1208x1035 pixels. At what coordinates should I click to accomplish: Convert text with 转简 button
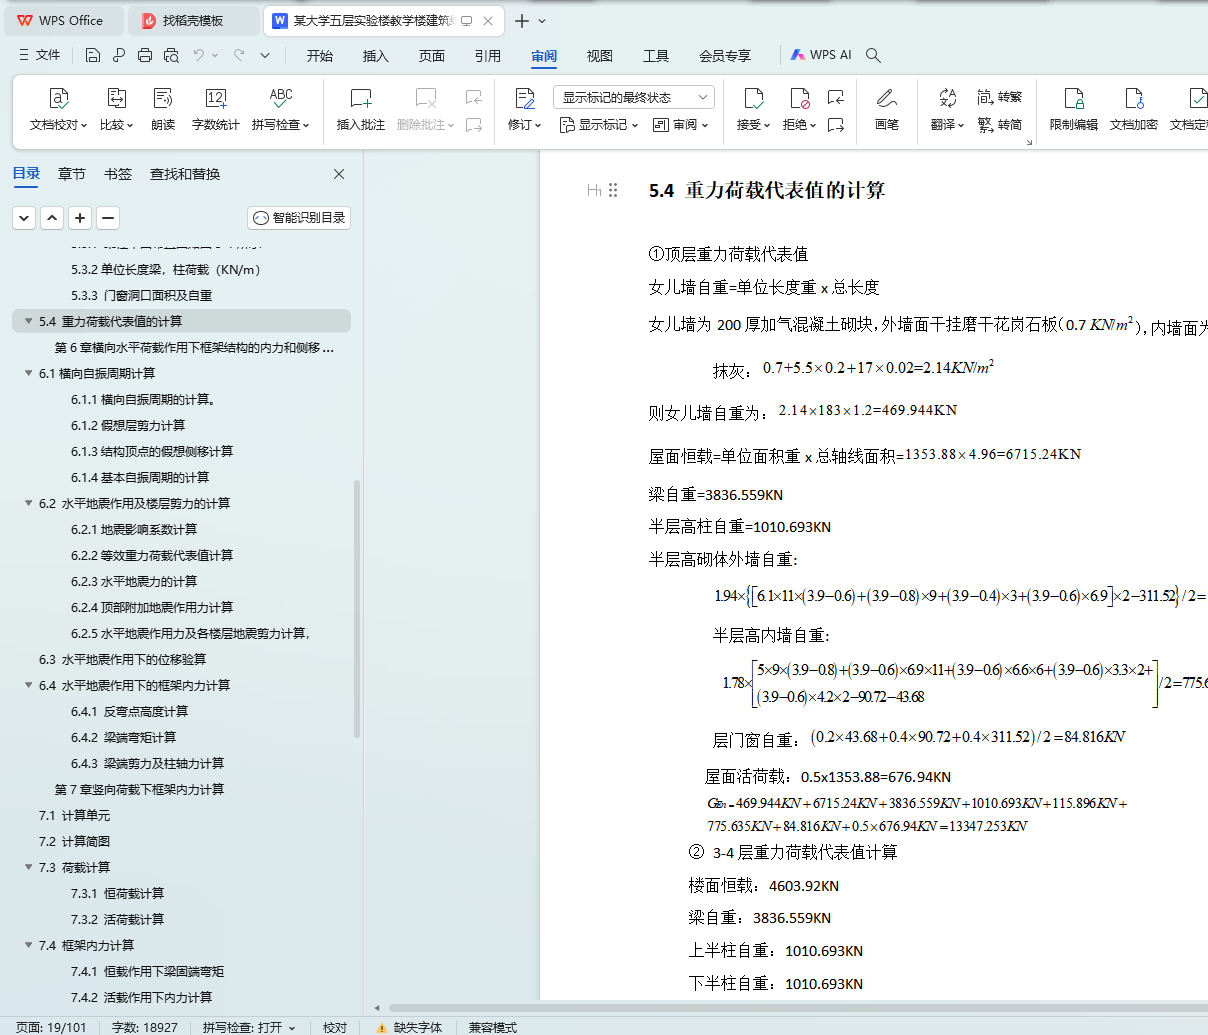(1000, 125)
